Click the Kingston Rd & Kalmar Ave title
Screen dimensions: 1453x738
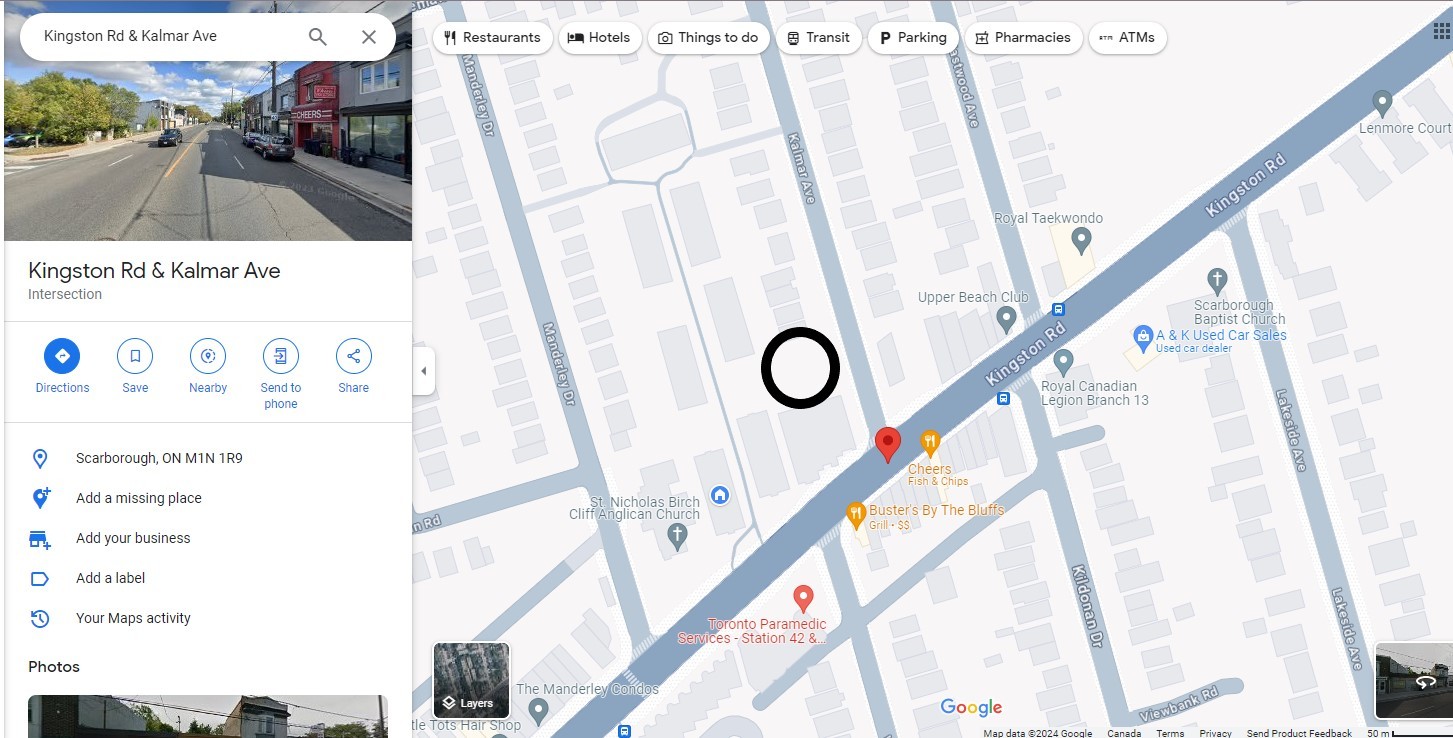[154, 271]
